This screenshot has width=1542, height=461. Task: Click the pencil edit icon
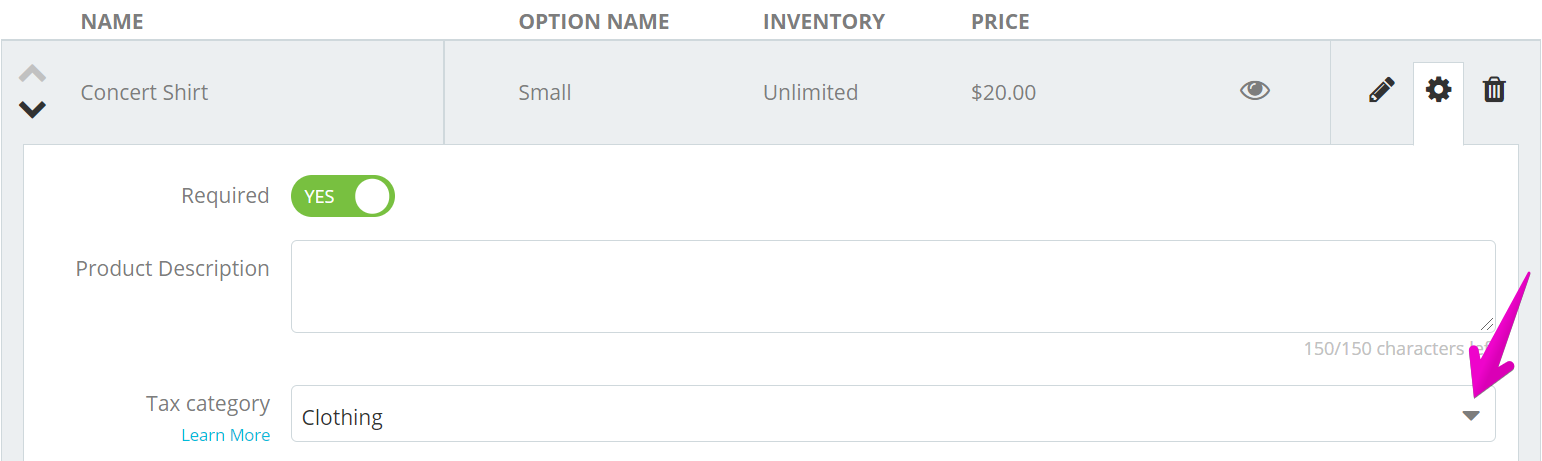1381,91
